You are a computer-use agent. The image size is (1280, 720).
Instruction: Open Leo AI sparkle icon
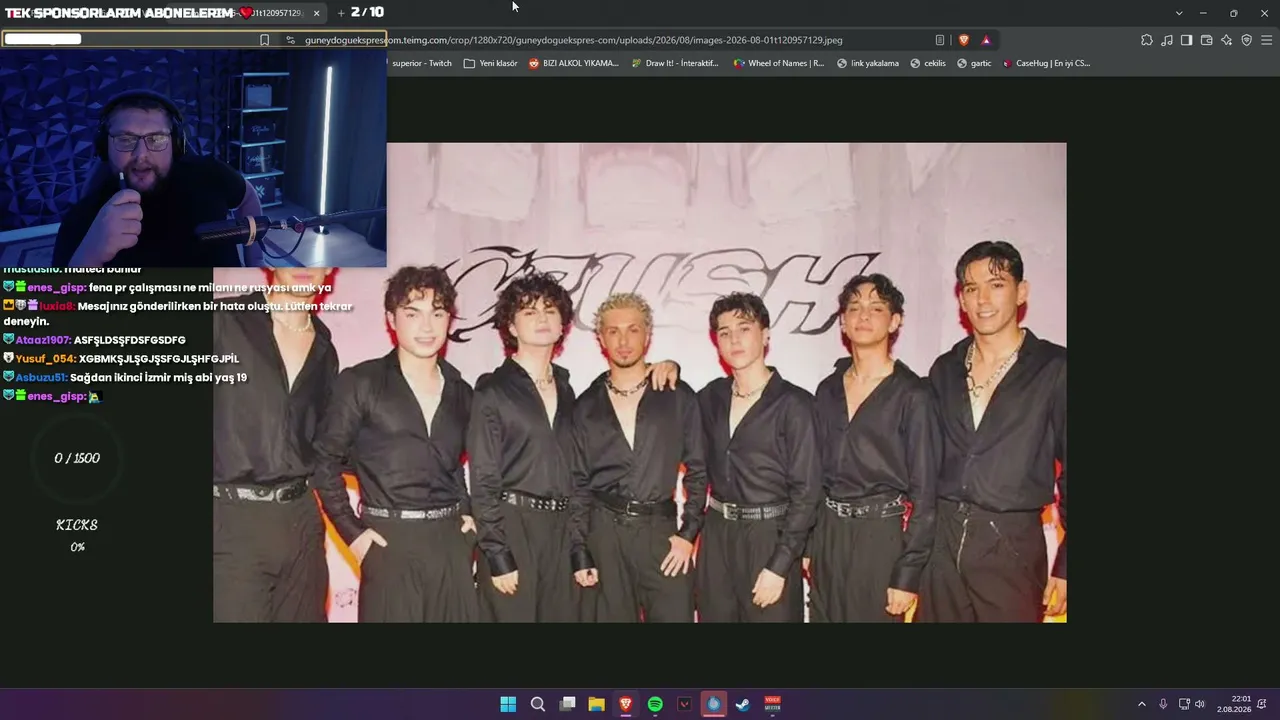(x=1226, y=40)
